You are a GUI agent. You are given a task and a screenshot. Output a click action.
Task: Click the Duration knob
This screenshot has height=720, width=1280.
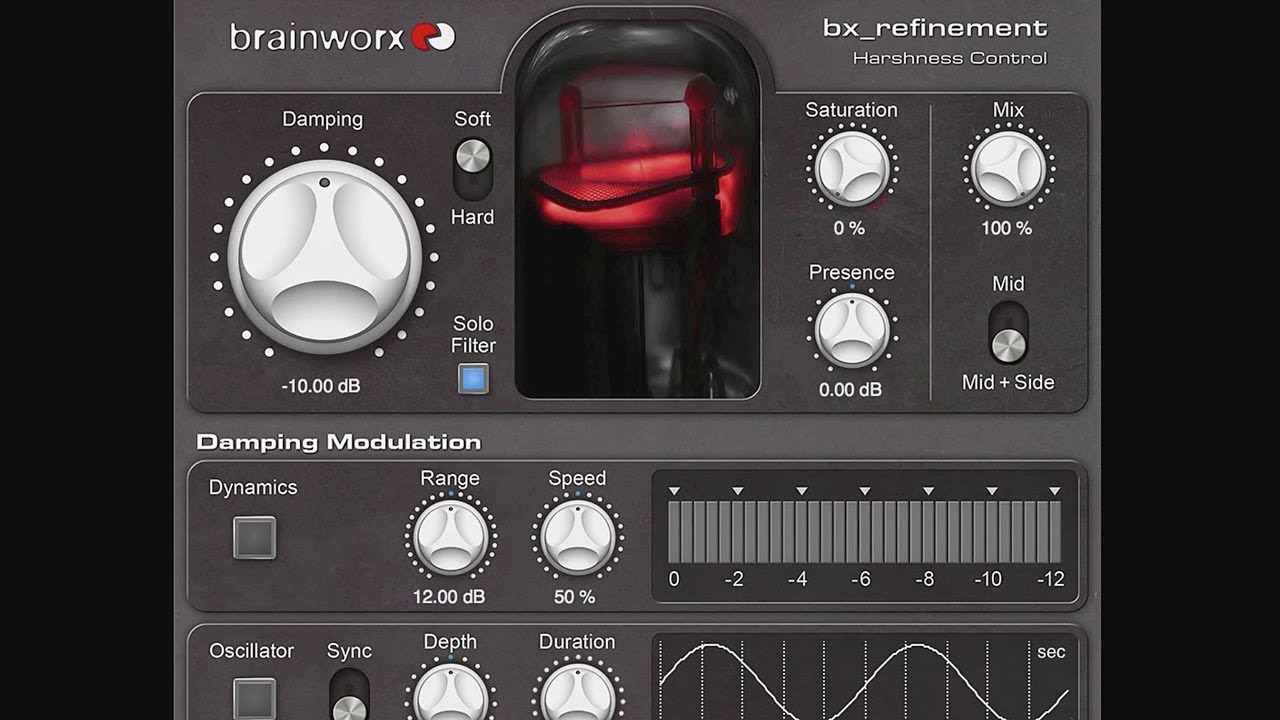tap(578, 692)
